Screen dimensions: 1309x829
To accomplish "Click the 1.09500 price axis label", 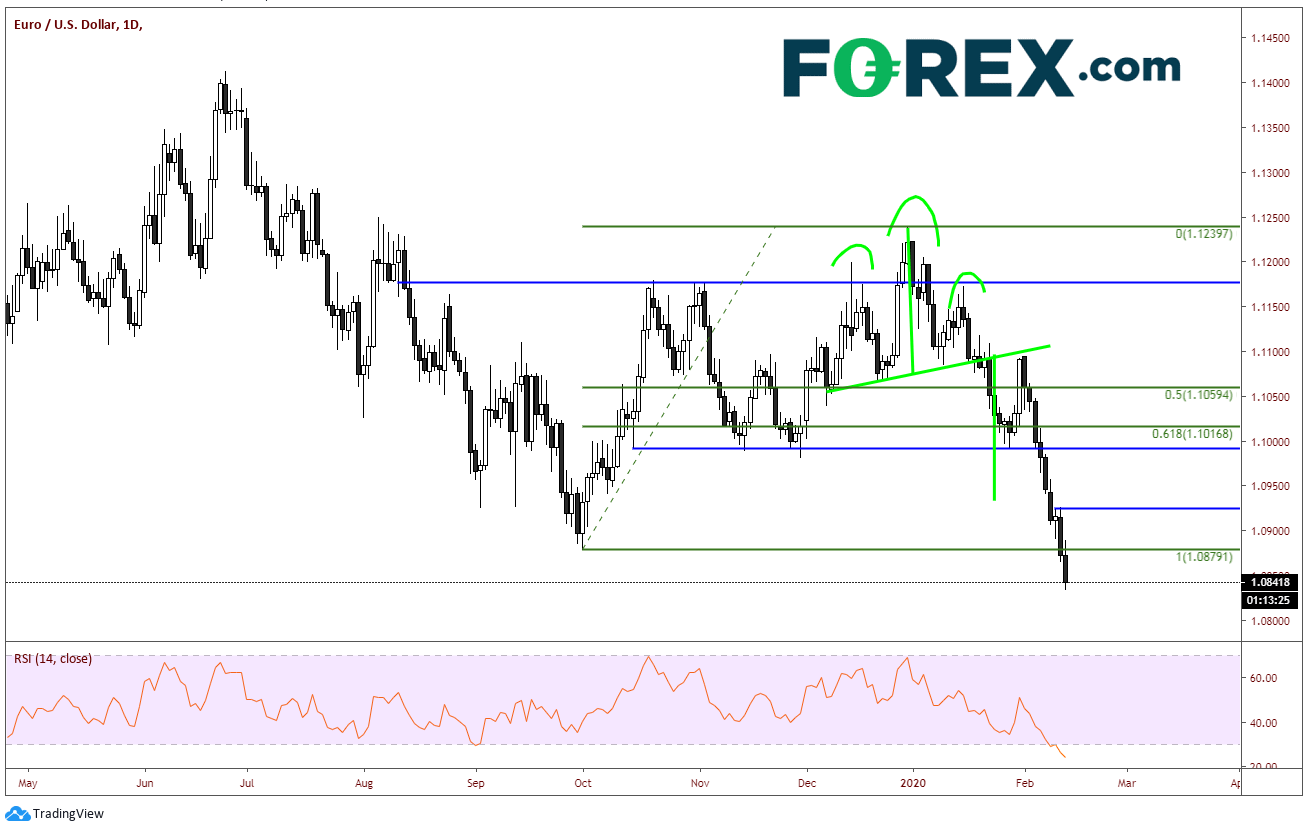I will pyautogui.click(x=1268, y=487).
